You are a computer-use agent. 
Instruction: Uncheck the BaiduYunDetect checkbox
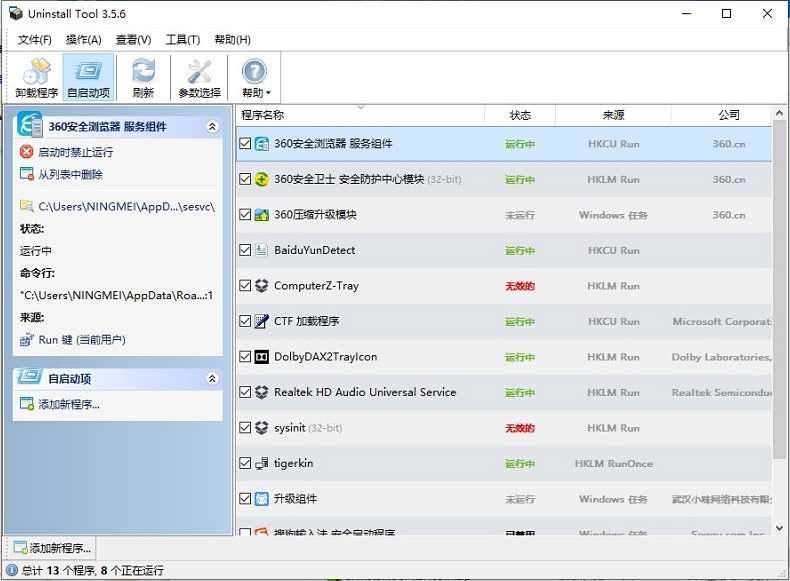click(245, 250)
